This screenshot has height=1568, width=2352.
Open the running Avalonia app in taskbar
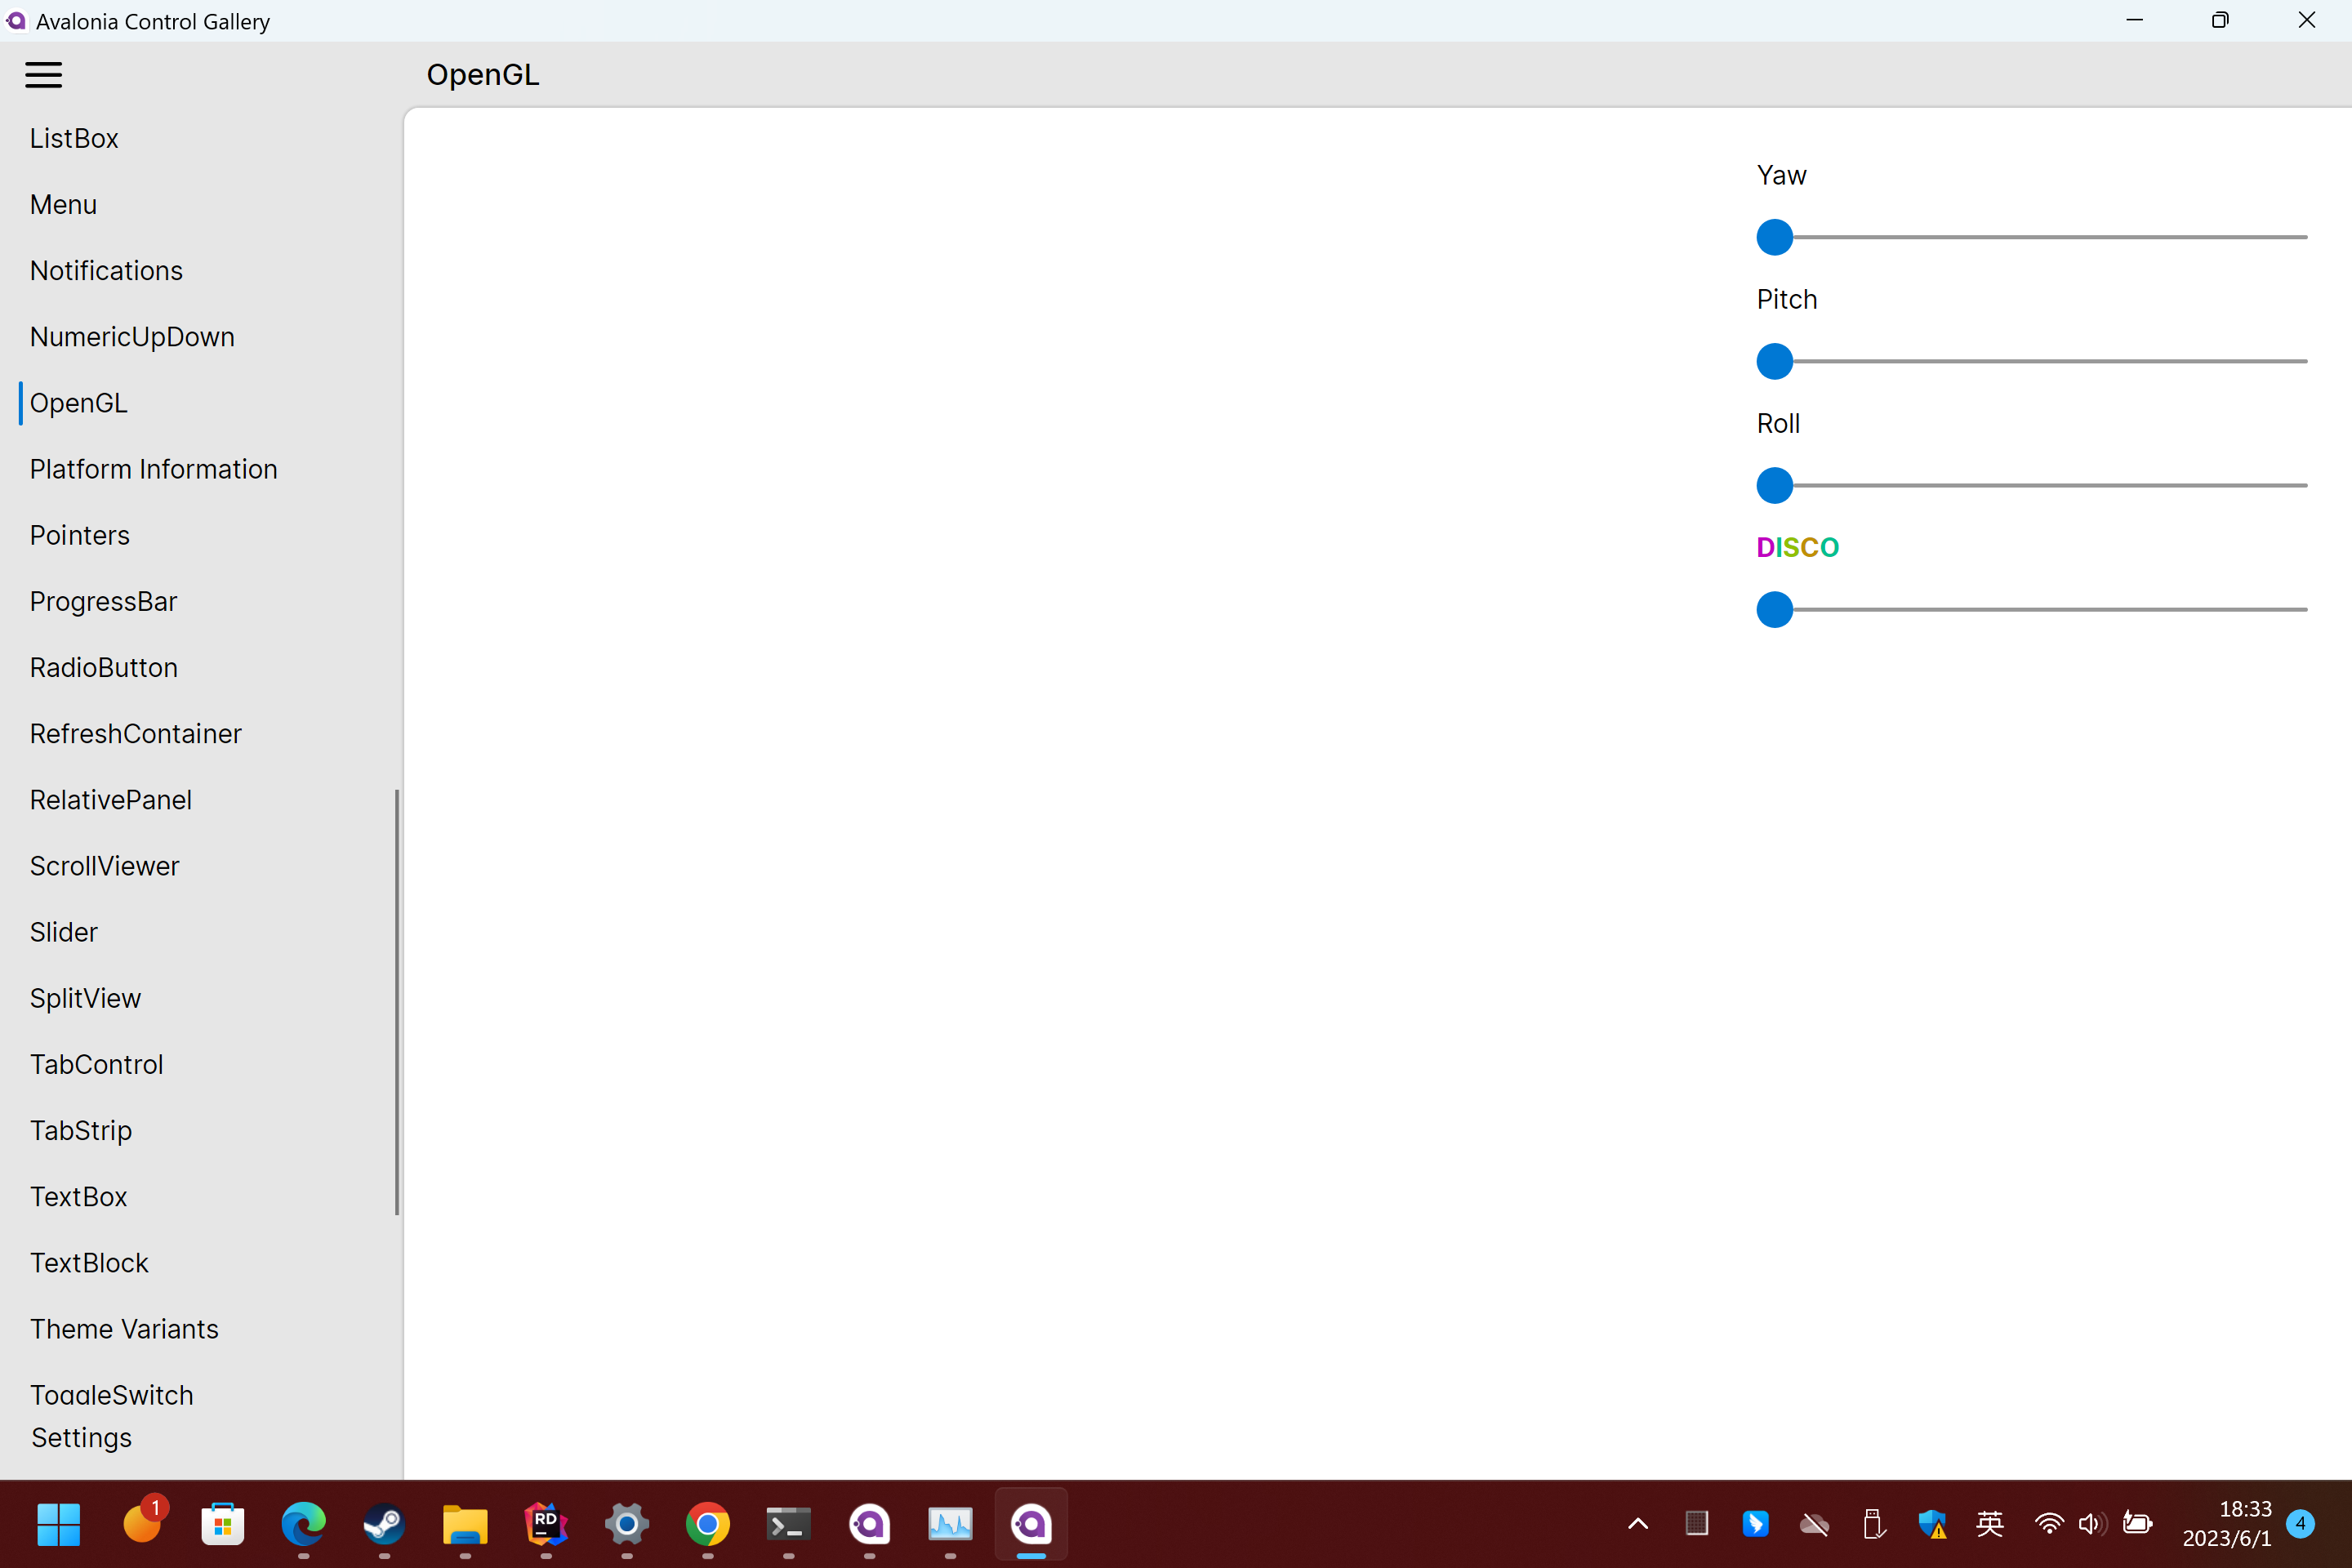(x=1031, y=1524)
